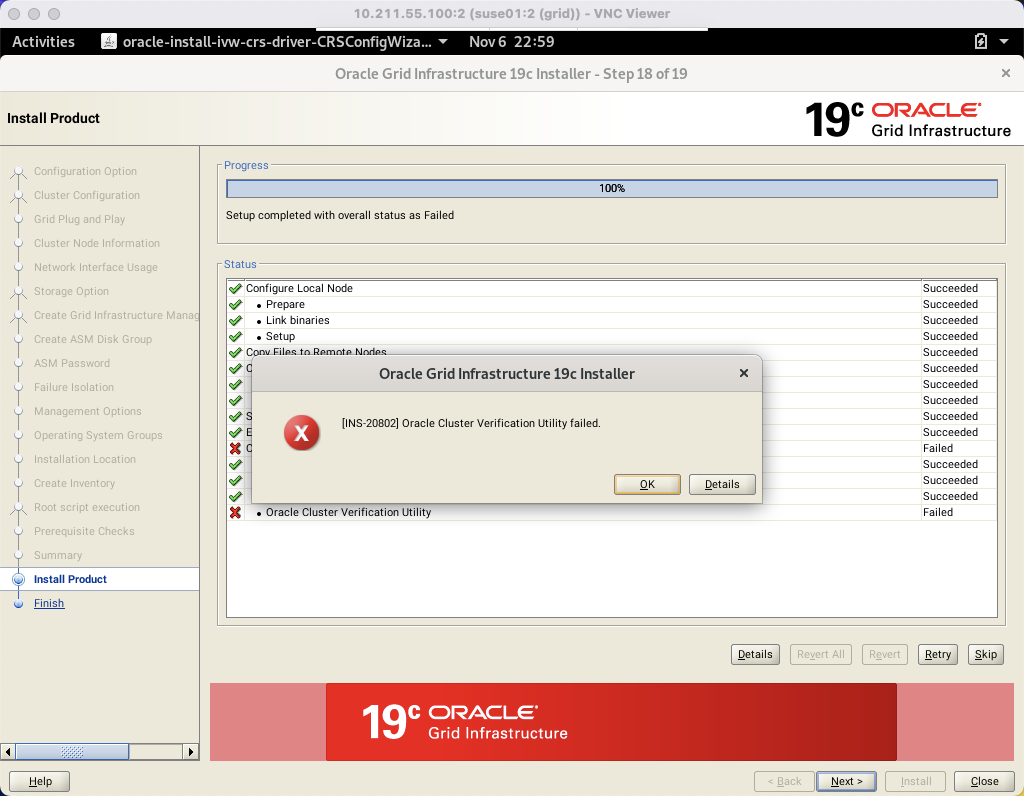Click OK in the INS-20802 error dialog
Viewport: 1024px width, 796px height.
pos(647,484)
